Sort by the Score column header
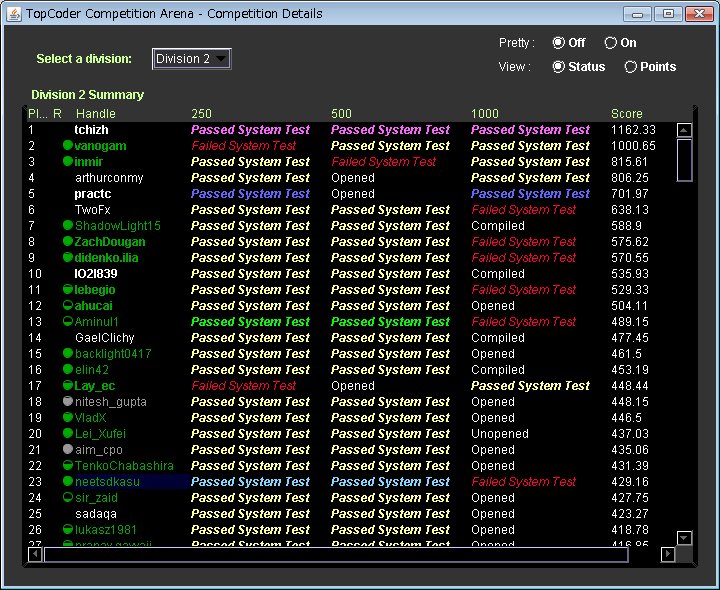Image resolution: width=720 pixels, height=590 pixels. 626,113
